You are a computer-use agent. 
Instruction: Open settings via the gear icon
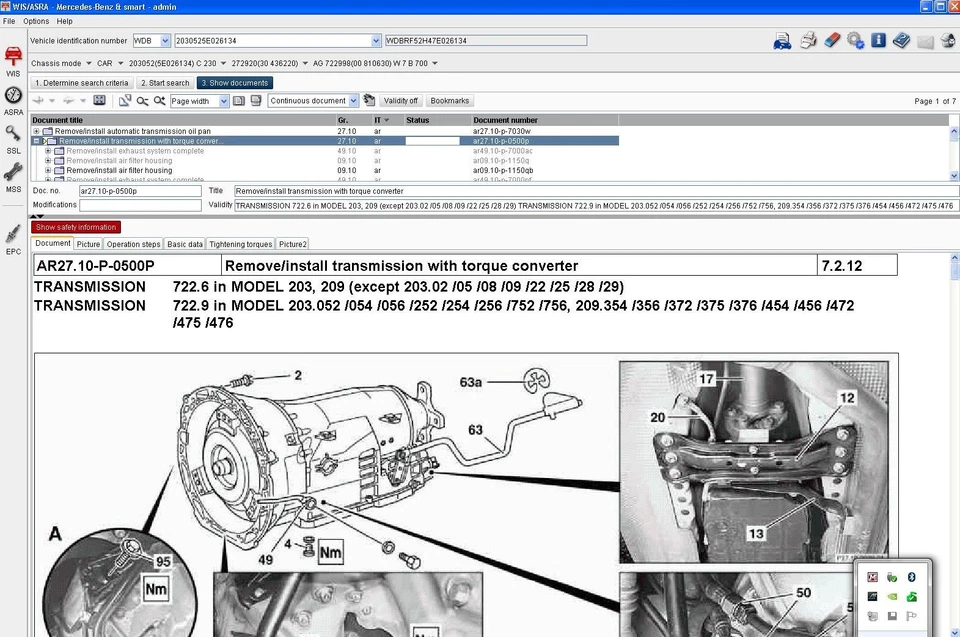[857, 40]
